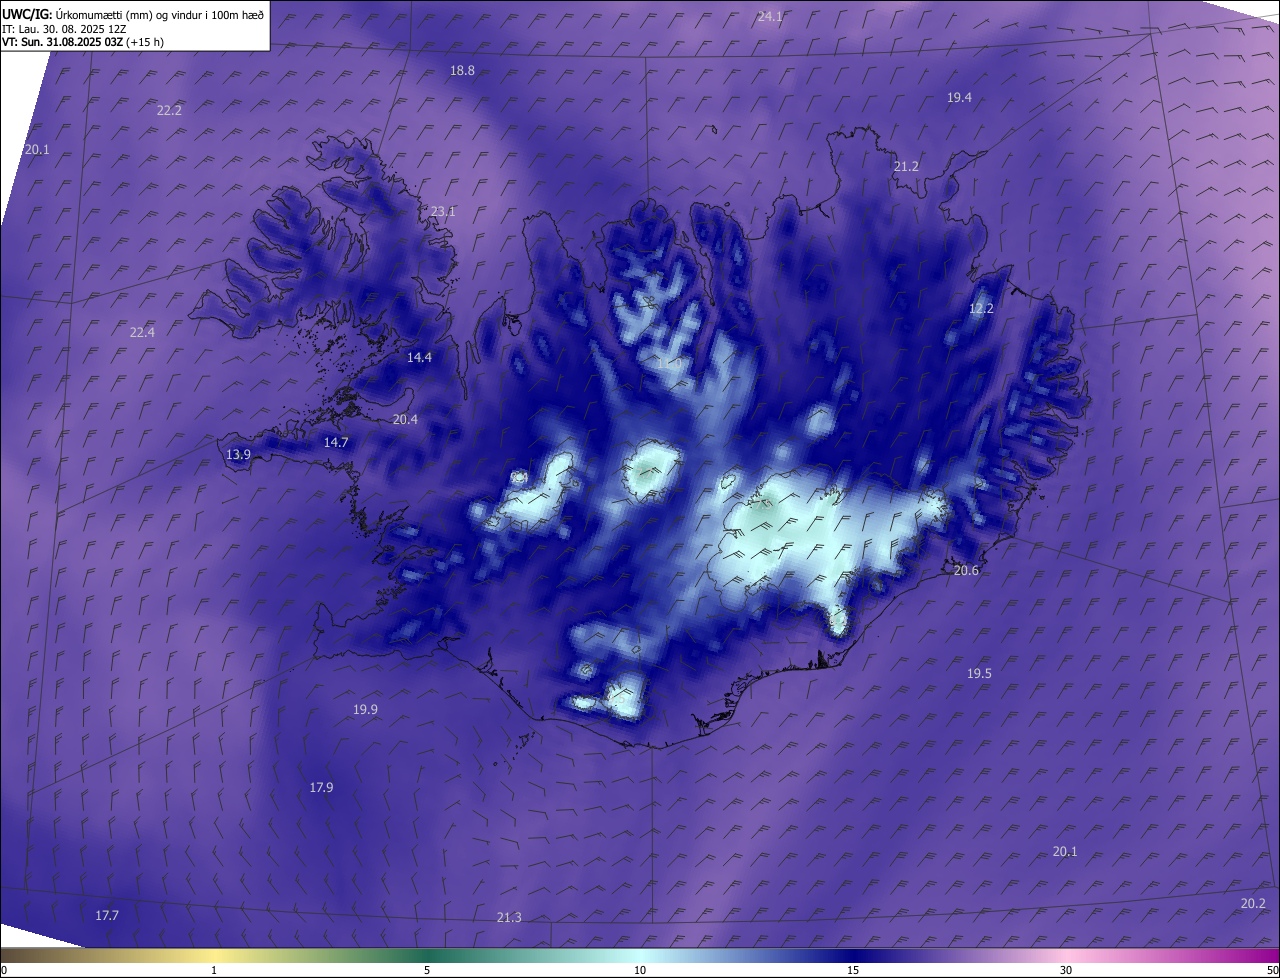Click the 21.3 value label on the map
Screen dimensions: 1280x978
[508, 918]
